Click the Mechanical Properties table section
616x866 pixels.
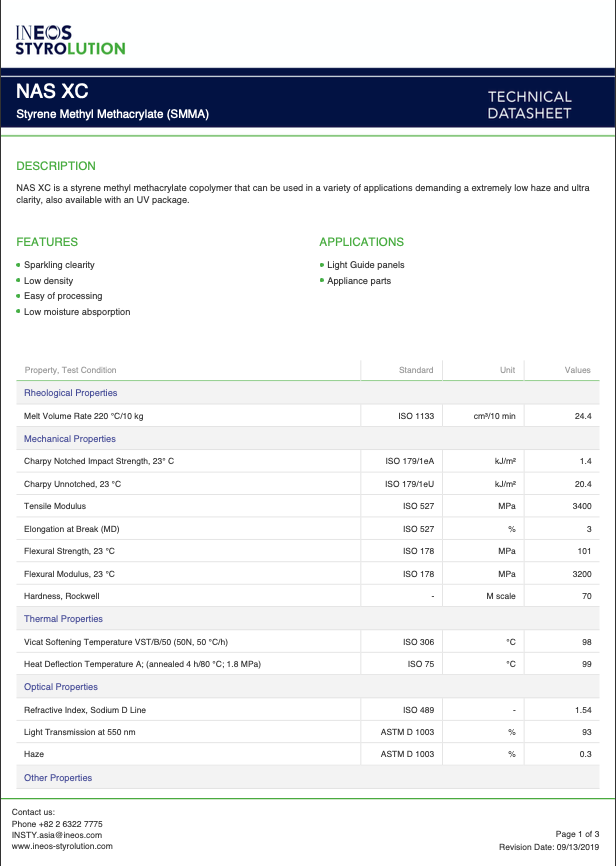(70, 439)
